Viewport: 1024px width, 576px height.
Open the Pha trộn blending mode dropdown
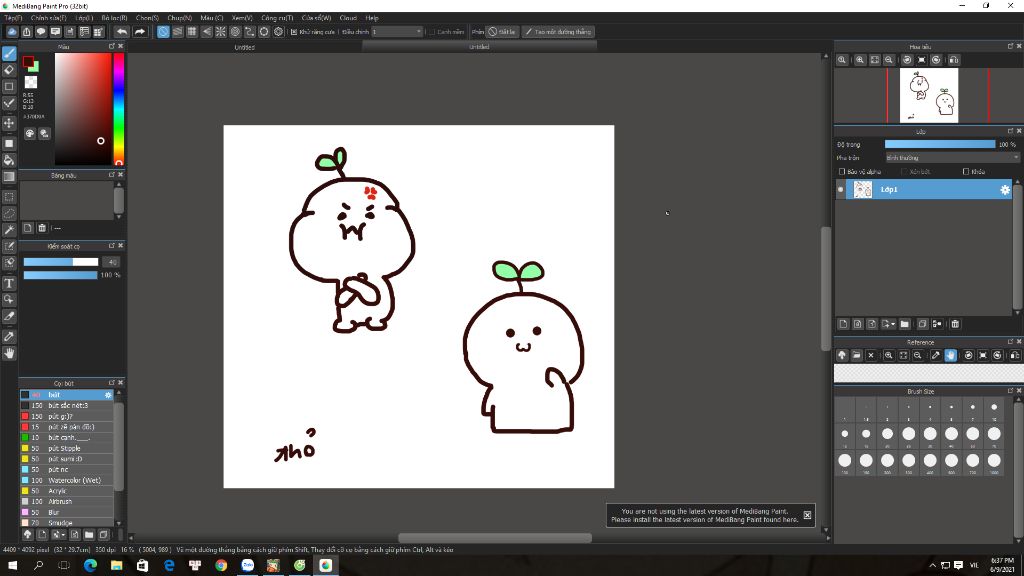[952, 158]
